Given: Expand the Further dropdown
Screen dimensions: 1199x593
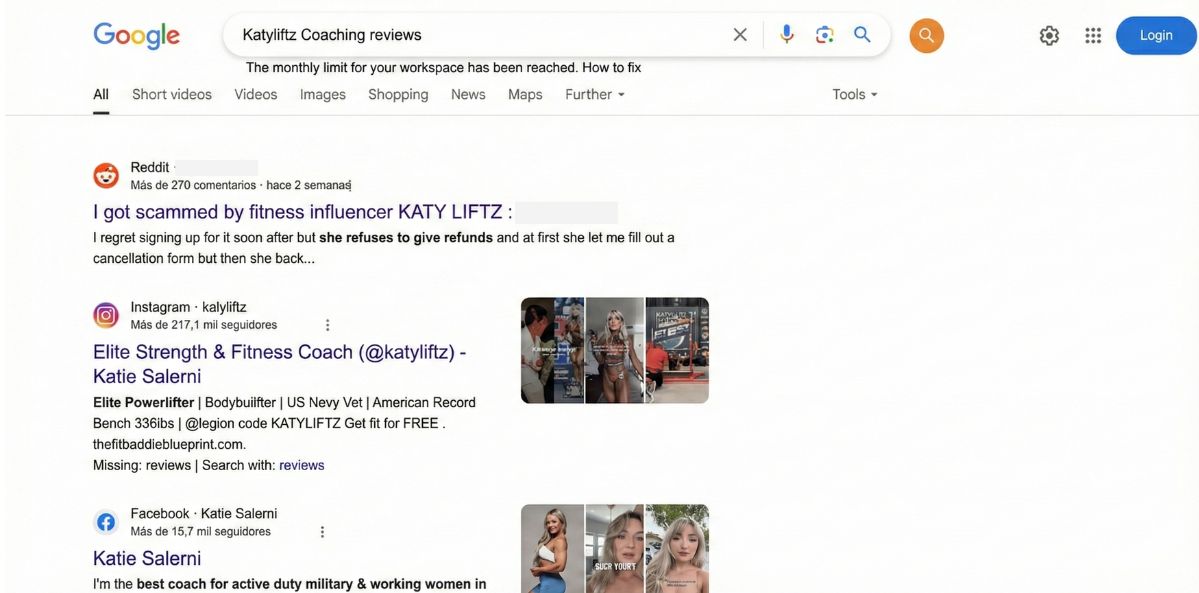Looking at the screenshot, I should (x=595, y=94).
